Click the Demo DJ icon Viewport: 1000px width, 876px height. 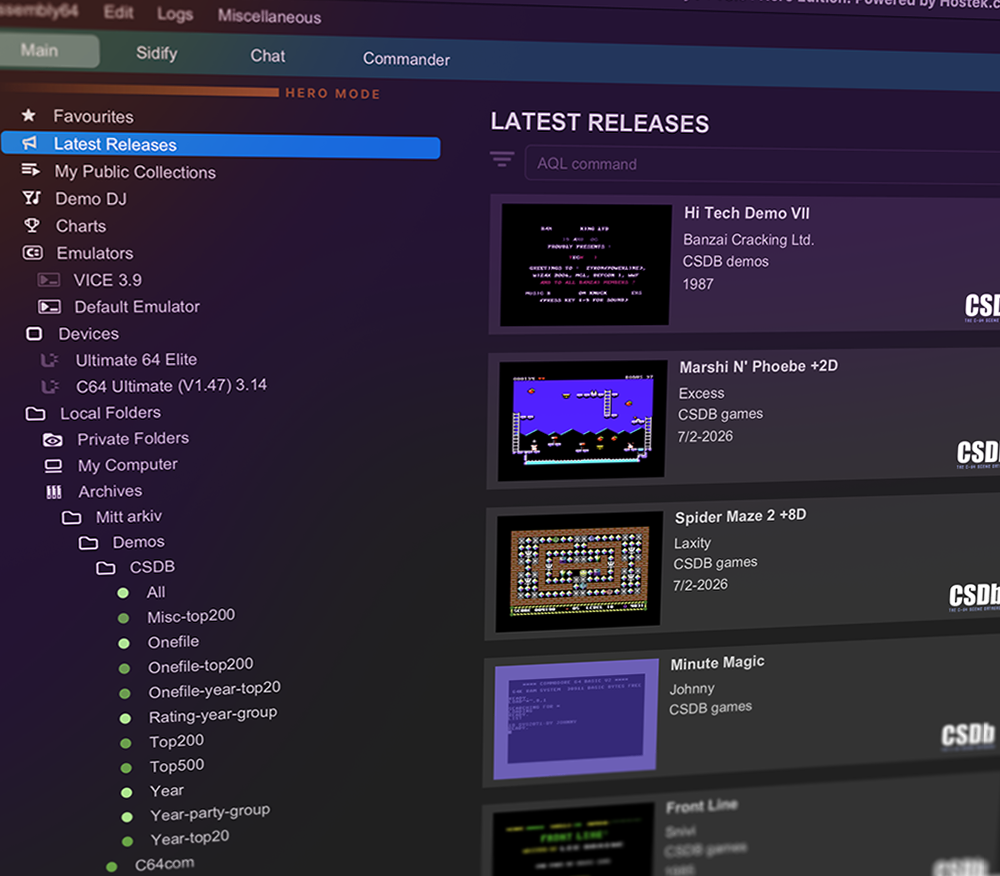pyautogui.click(x=31, y=198)
